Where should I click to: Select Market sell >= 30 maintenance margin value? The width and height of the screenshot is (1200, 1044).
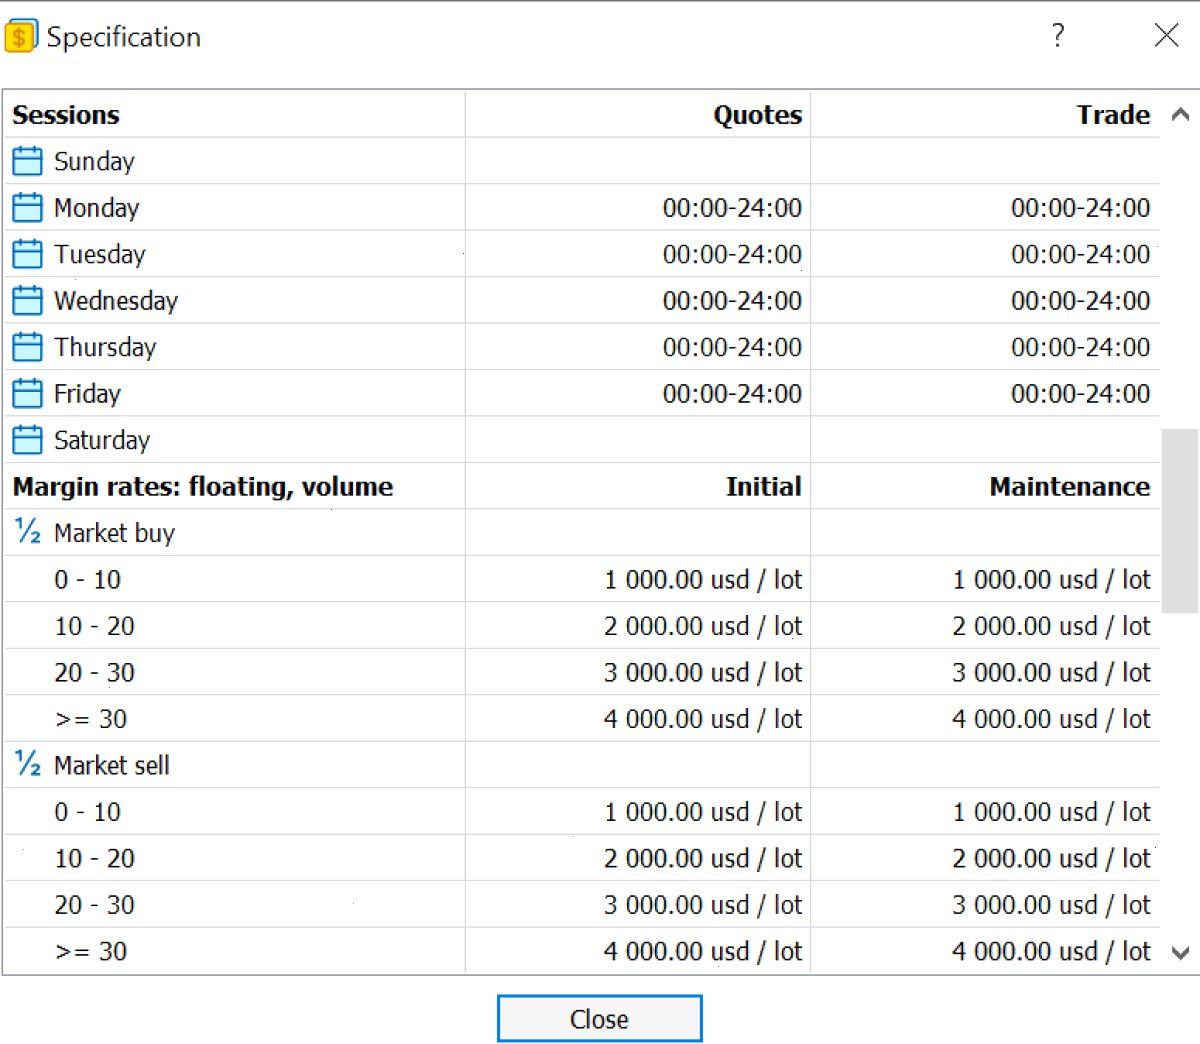1051,951
